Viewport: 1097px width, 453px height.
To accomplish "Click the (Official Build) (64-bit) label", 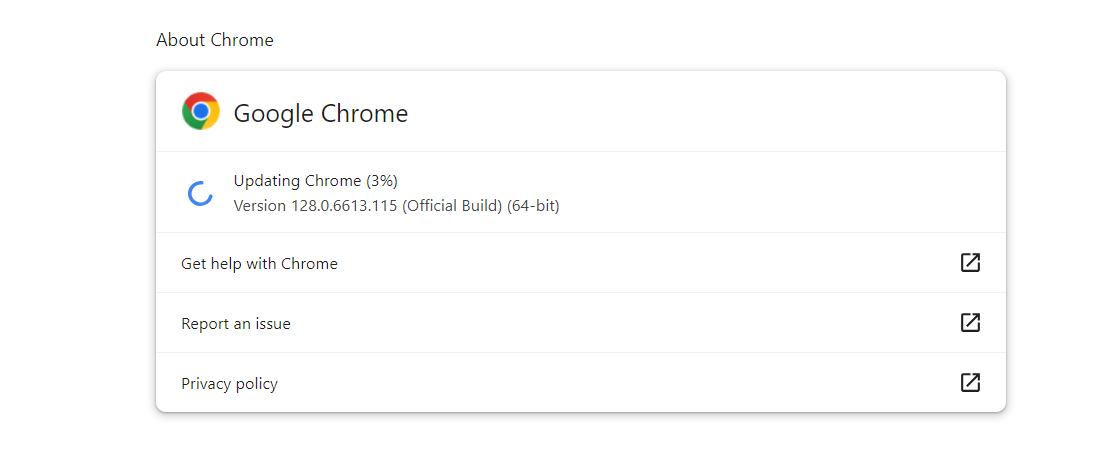I will (481, 206).
